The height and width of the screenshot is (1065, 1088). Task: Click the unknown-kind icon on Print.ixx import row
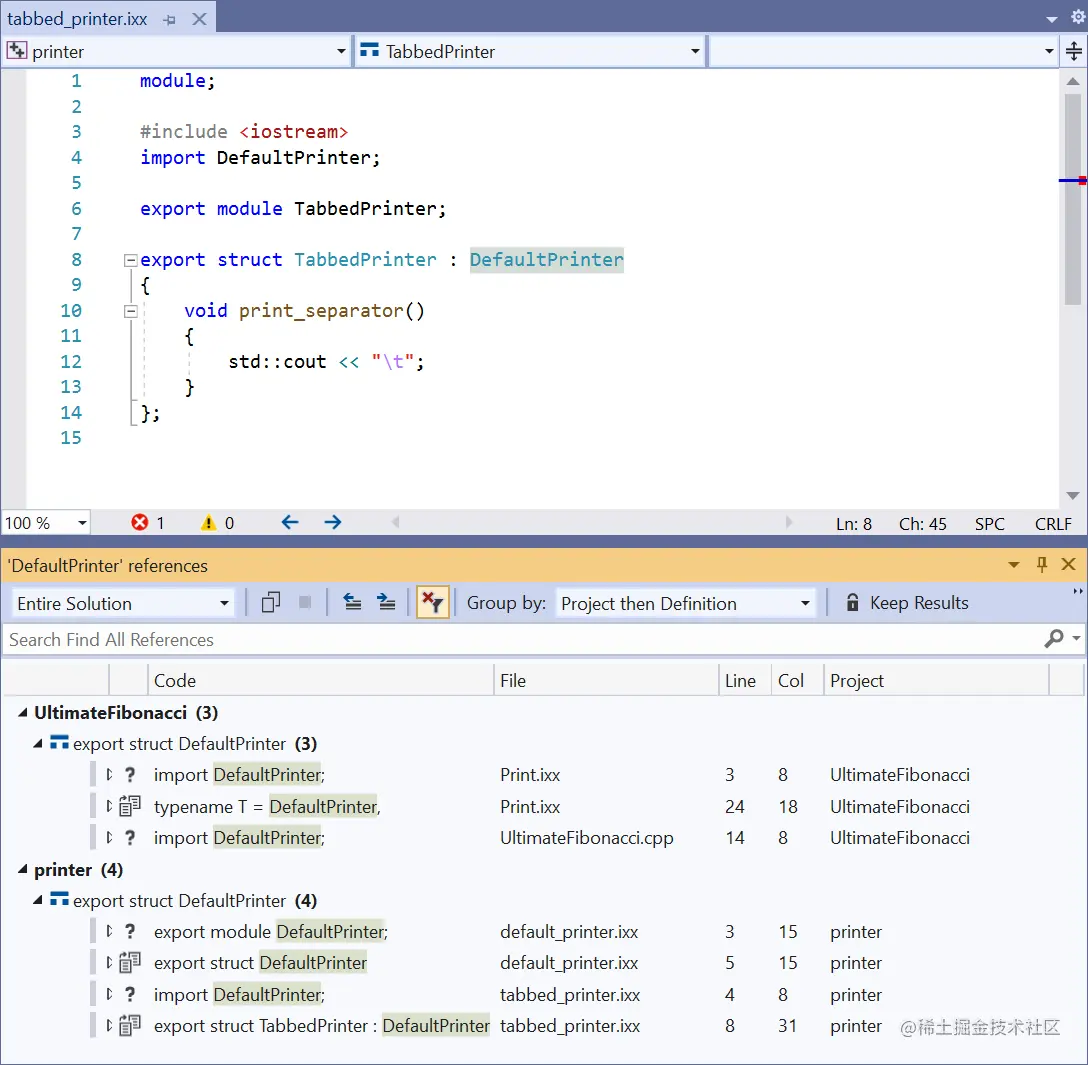130,774
